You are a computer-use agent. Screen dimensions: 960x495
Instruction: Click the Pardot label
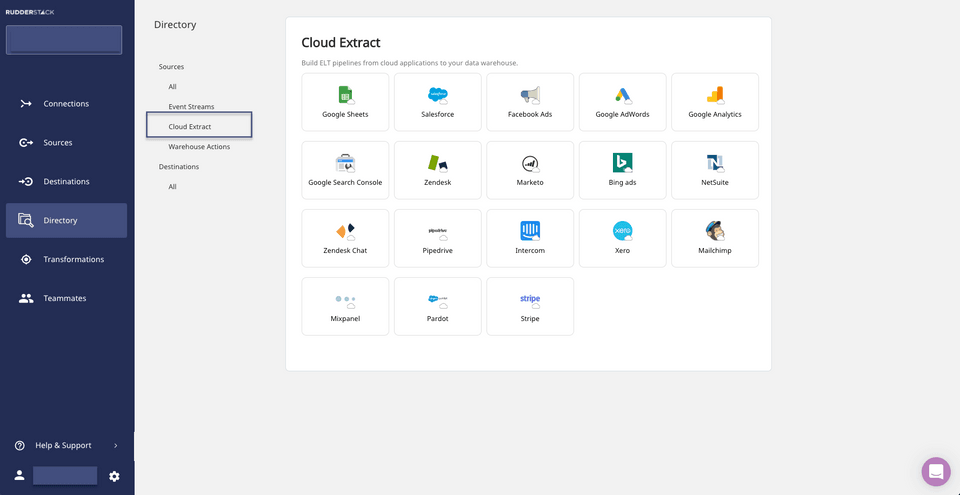pyautogui.click(x=438, y=319)
